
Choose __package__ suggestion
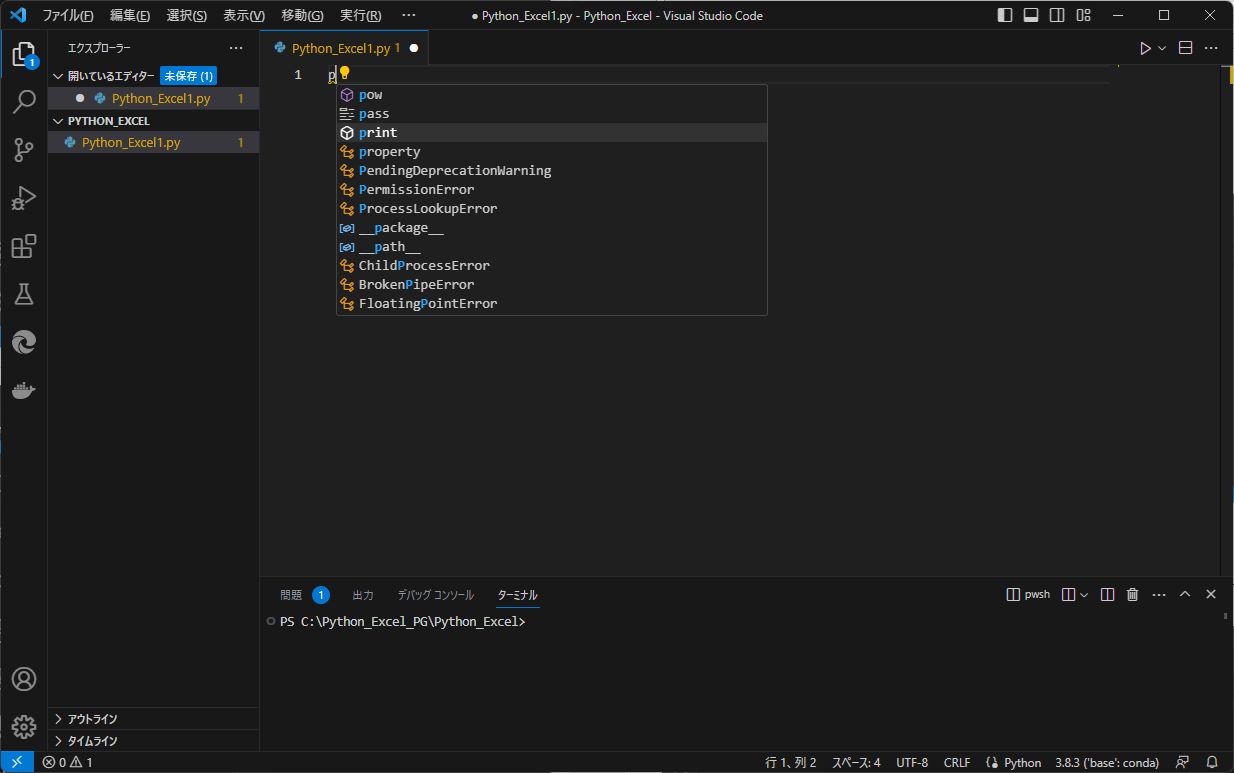pos(552,228)
